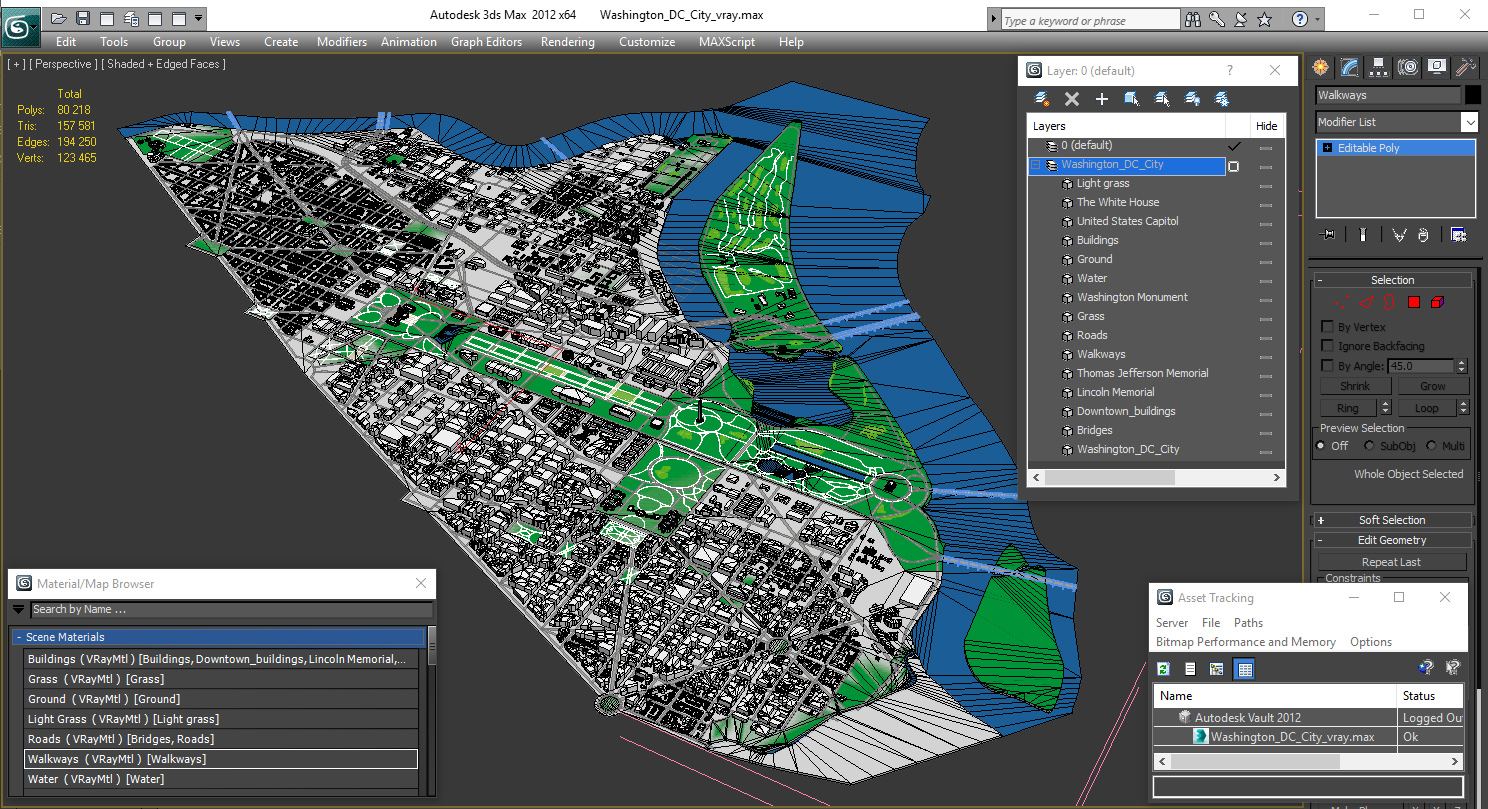The image size is (1488, 809).
Task: Enable the Ignore Backfacing checkbox
Action: [x=1328, y=346]
